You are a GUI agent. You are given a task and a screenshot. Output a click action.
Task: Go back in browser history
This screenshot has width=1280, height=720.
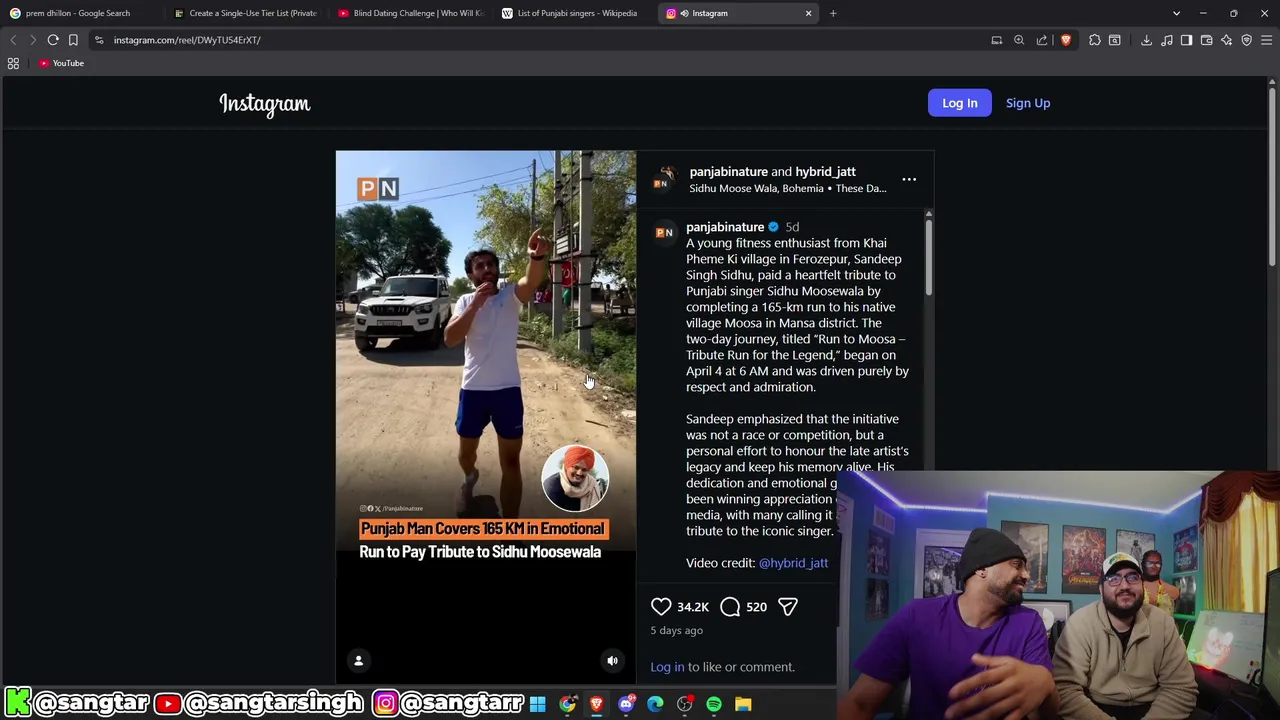coord(13,40)
